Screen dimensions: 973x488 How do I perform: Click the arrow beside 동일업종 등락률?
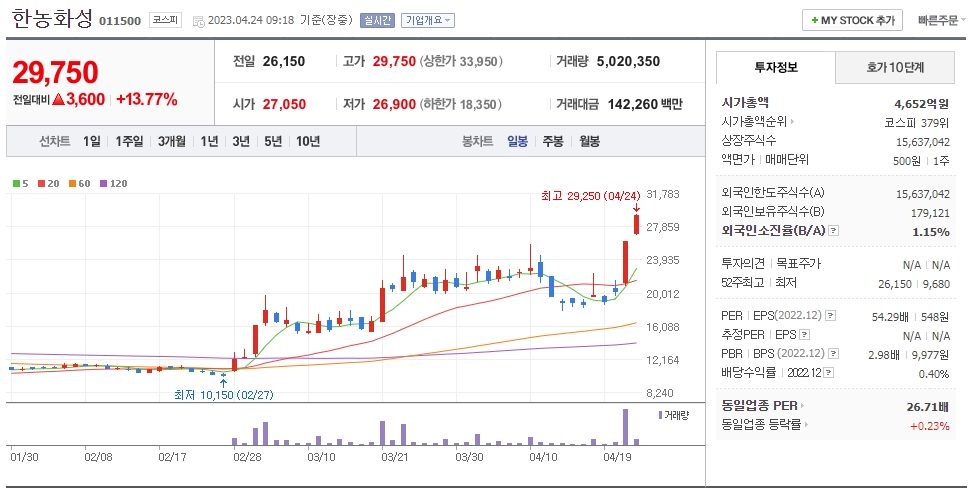[806, 425]
